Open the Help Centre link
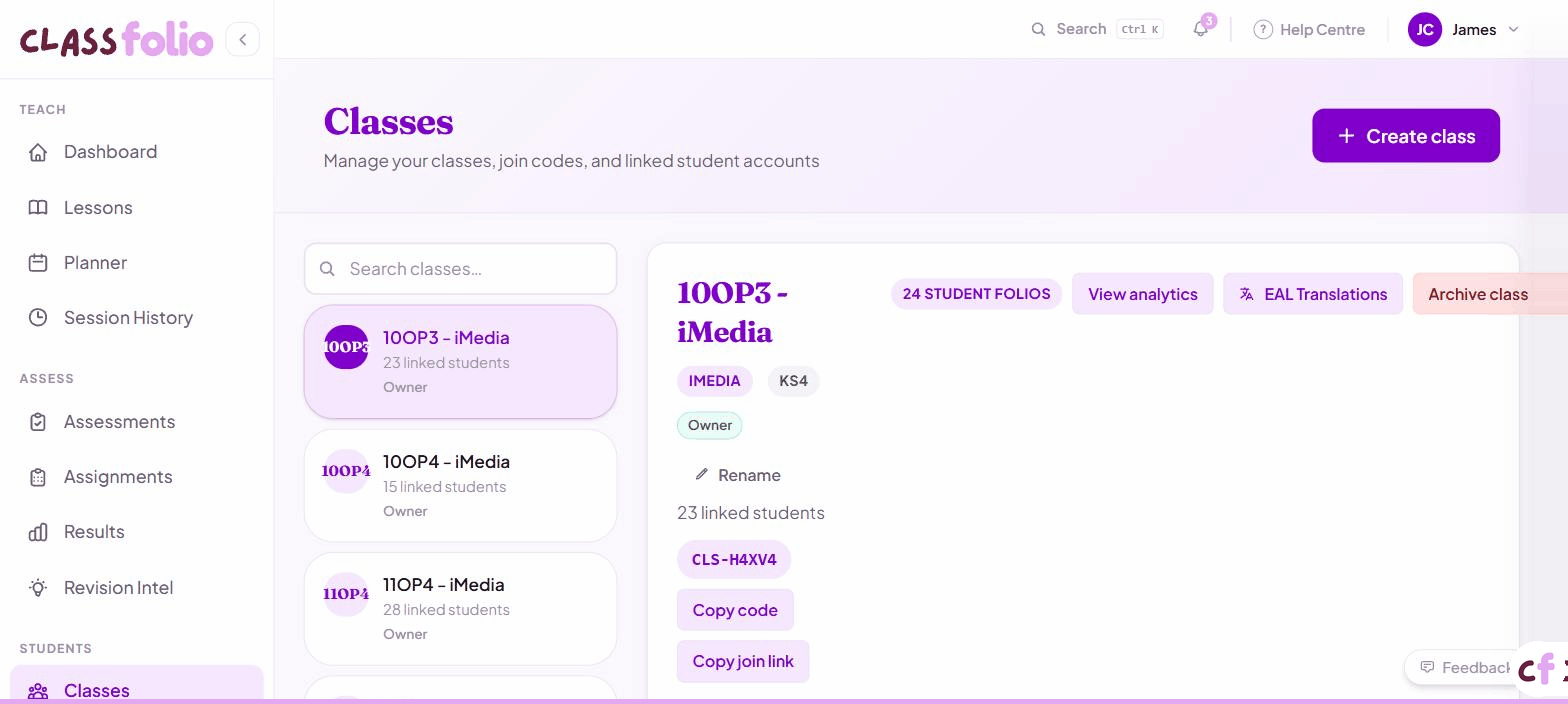Image resolution: width=1568 pixels, height=704 pixels. tap(1309, 30)
